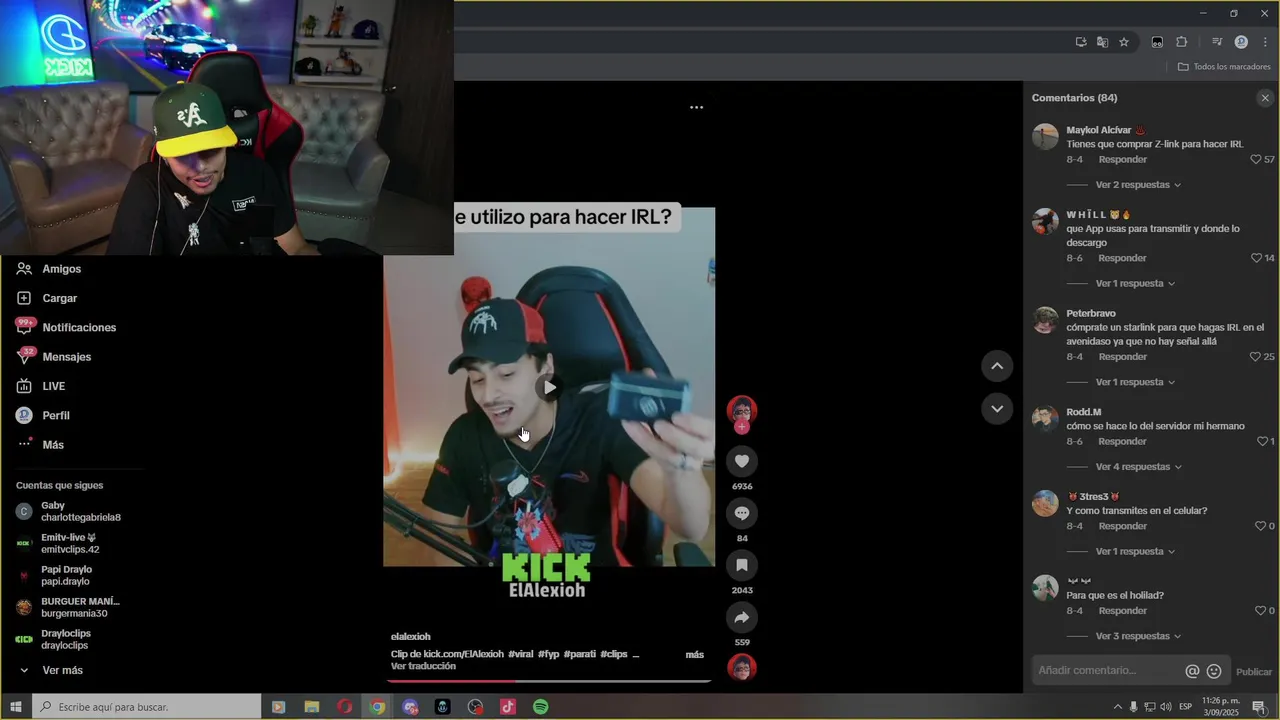Bookmark page with Chrome star icon
The image size is (1280, 720).
coord(1124,42)
